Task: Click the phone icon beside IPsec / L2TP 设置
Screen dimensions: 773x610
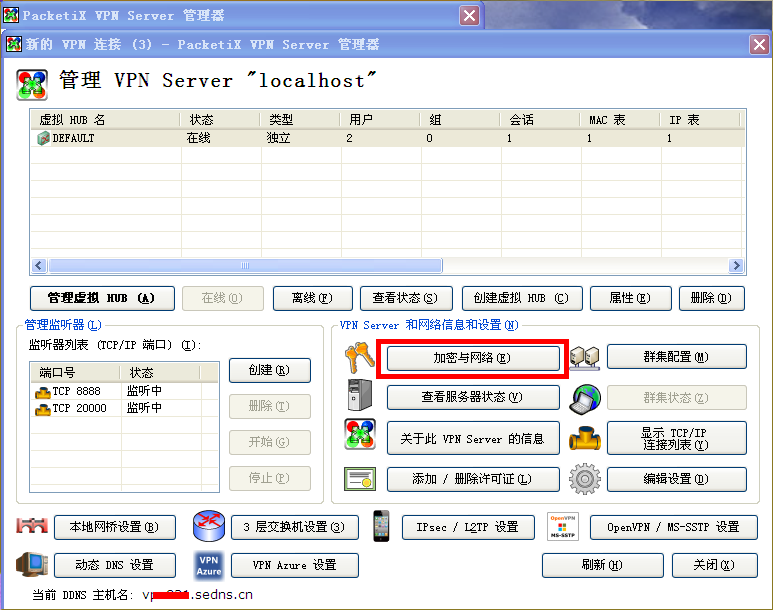Action: coord(381,526)
